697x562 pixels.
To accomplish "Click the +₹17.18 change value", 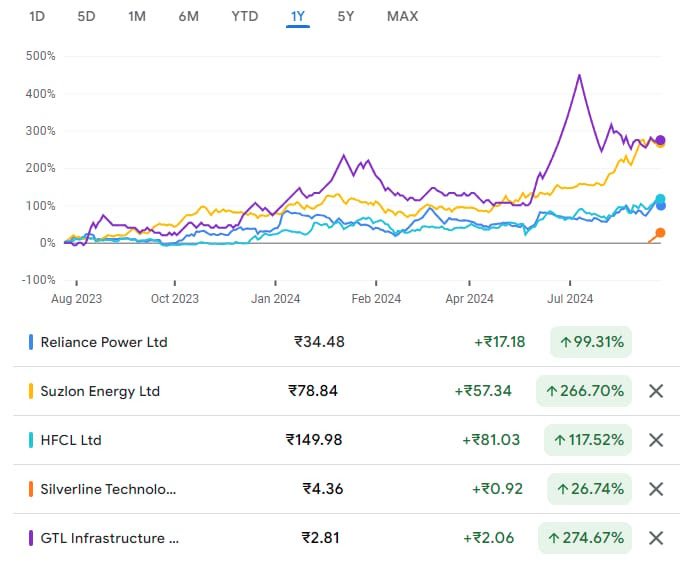I will [500, 342].
